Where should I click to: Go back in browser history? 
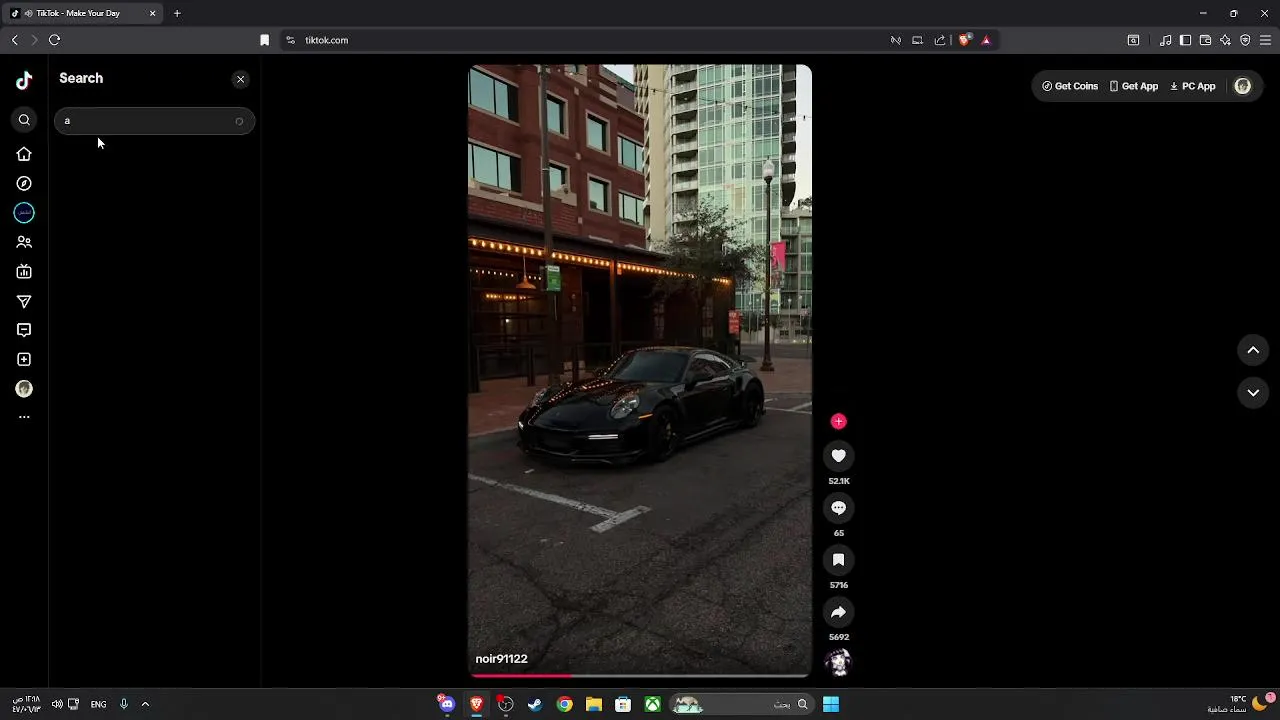point(14,40)
